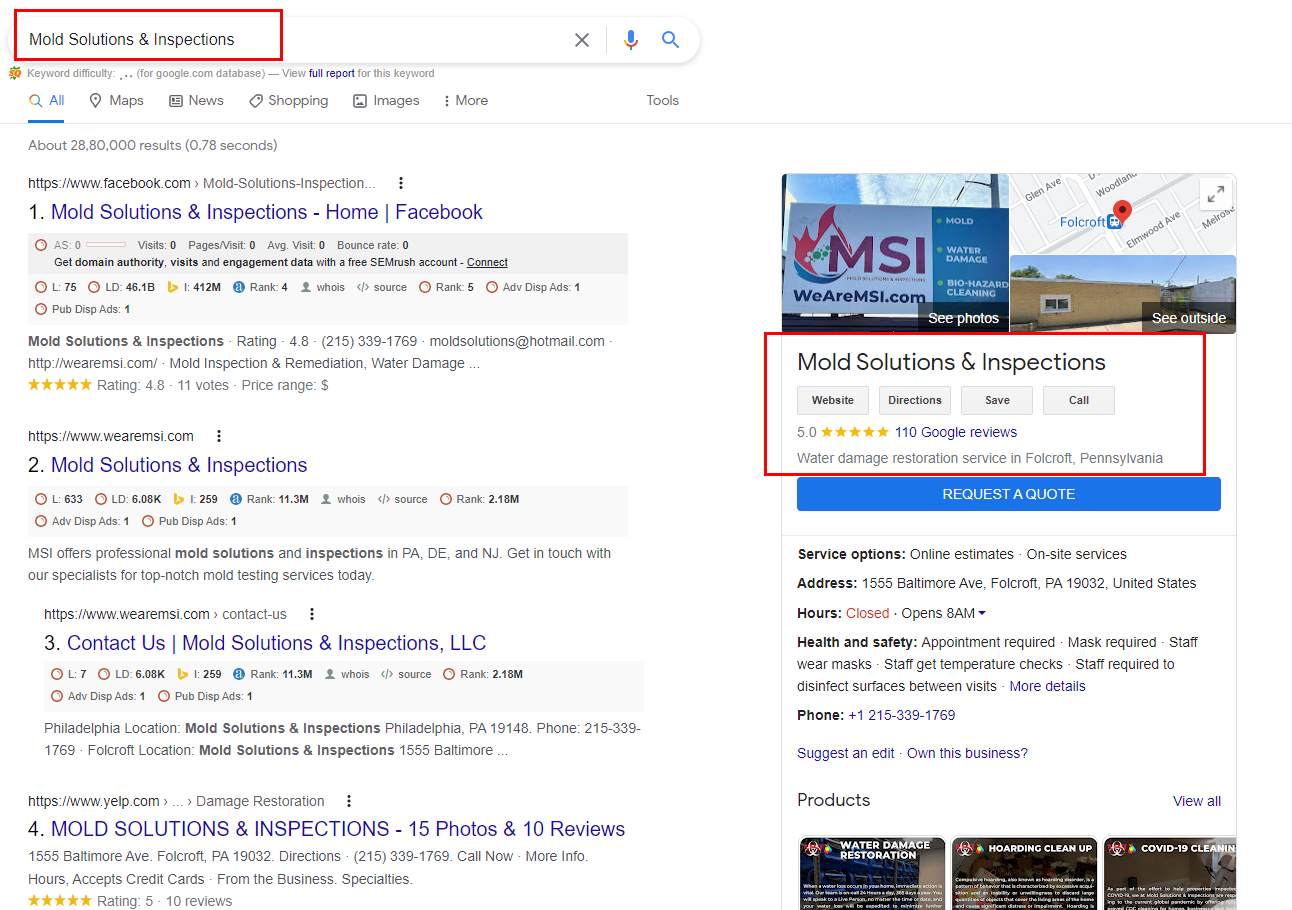Open three-dot menu for the wearemsi.com result

(x=219, y=436)
